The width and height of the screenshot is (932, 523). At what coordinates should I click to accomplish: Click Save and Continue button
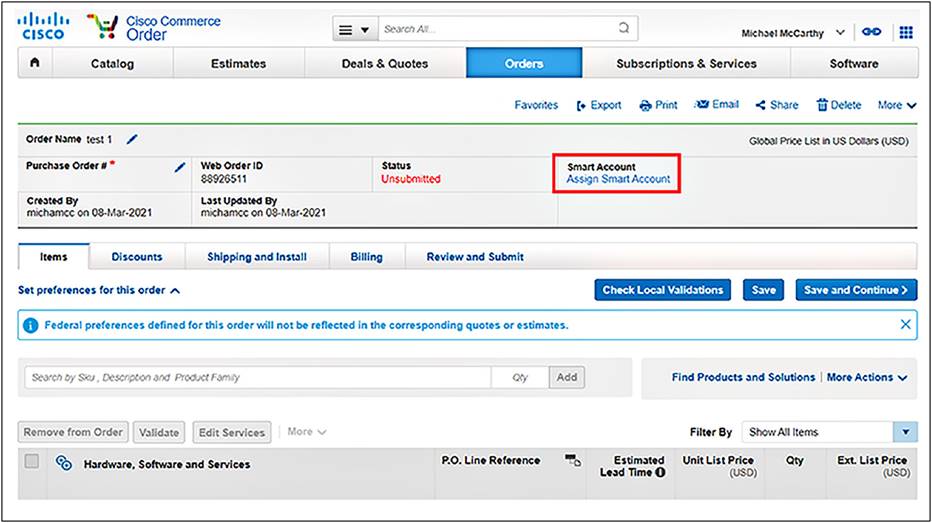tap(856, 290)
